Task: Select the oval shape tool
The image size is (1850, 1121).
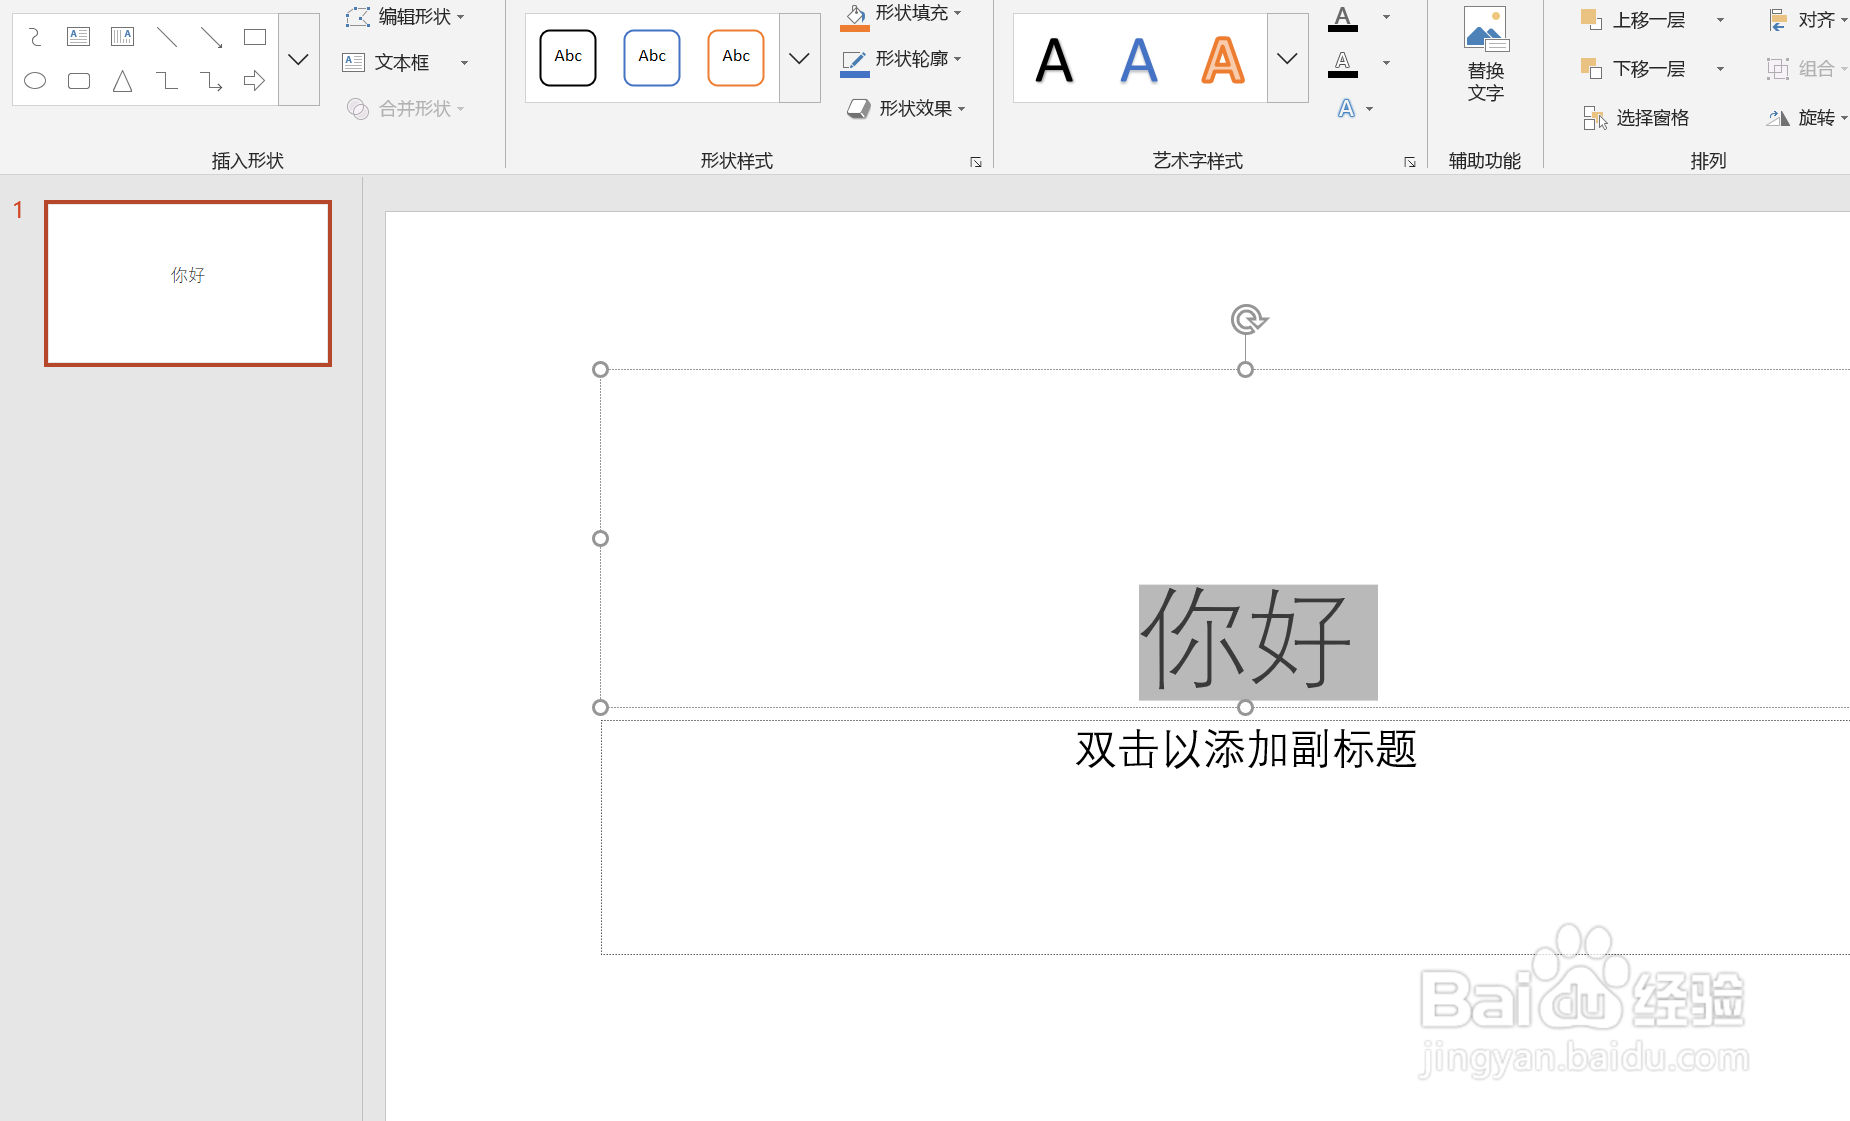Action: point(34,81)
